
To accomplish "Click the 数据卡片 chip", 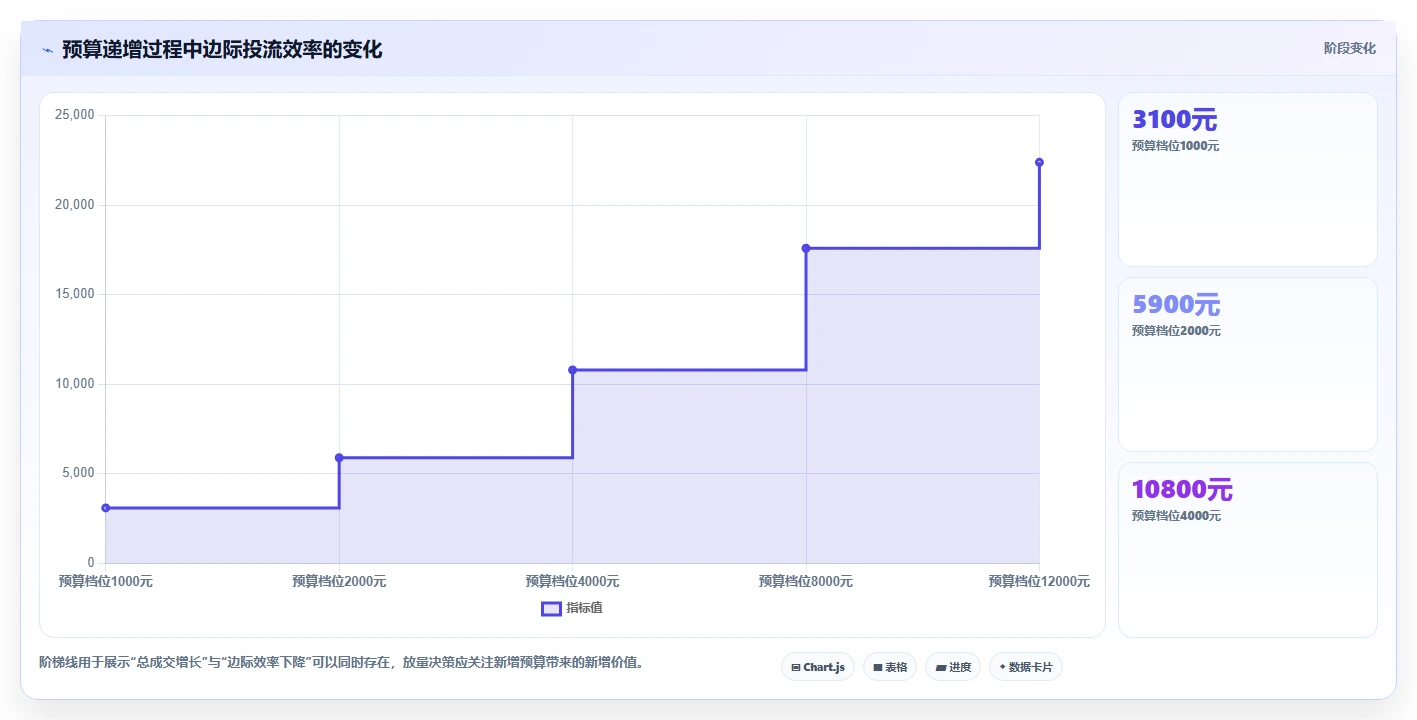I will (x=1026, y=667).
